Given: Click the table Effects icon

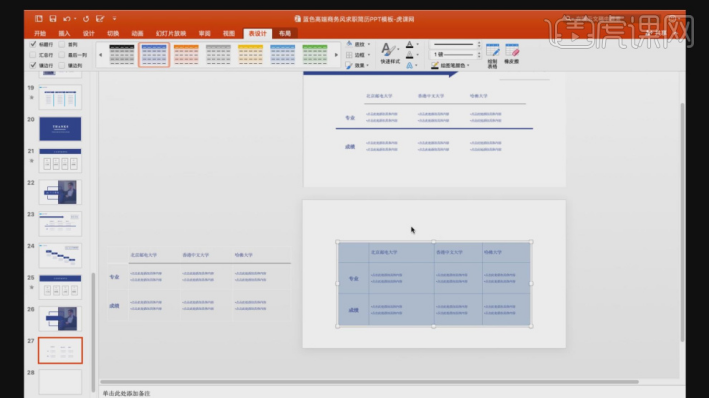Looking at the screenshot, I should coord(349,66).
